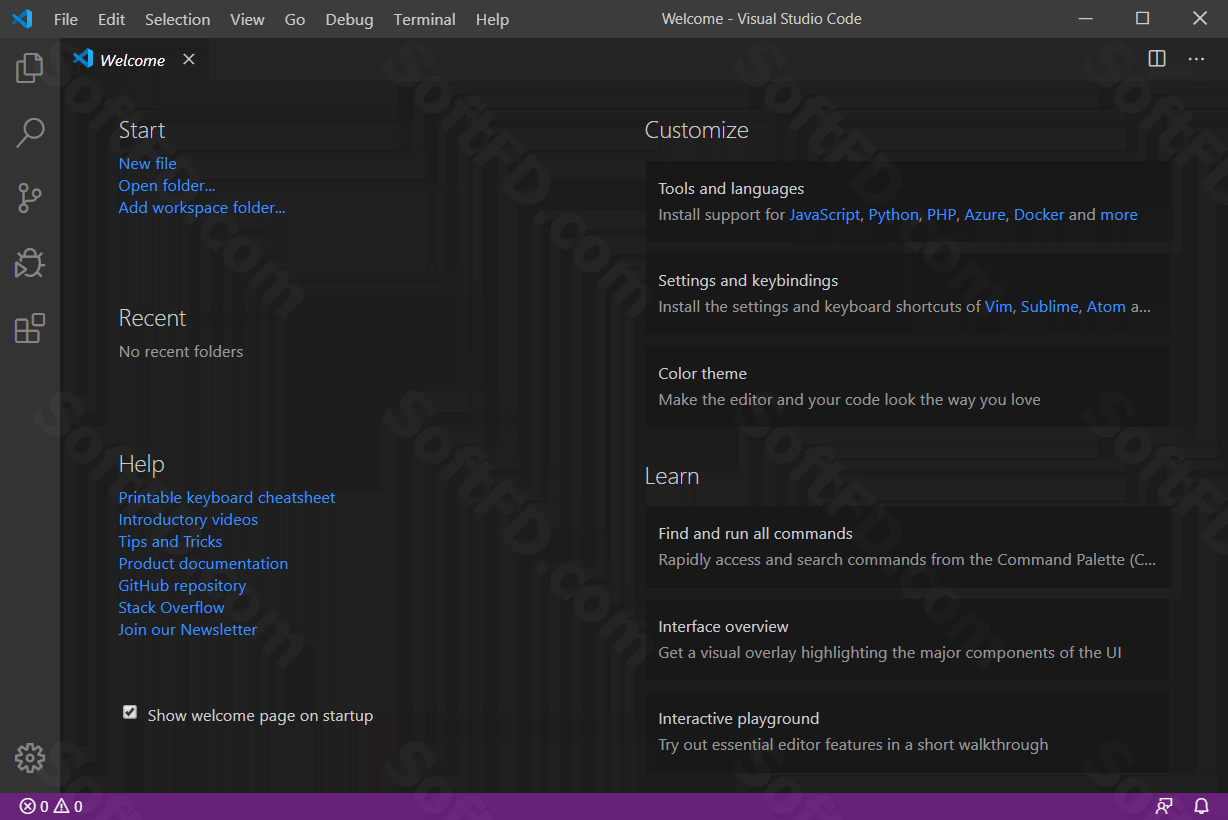Install Sublime keybindings link
The image size is (1228, 820).
coord(1049,307)
